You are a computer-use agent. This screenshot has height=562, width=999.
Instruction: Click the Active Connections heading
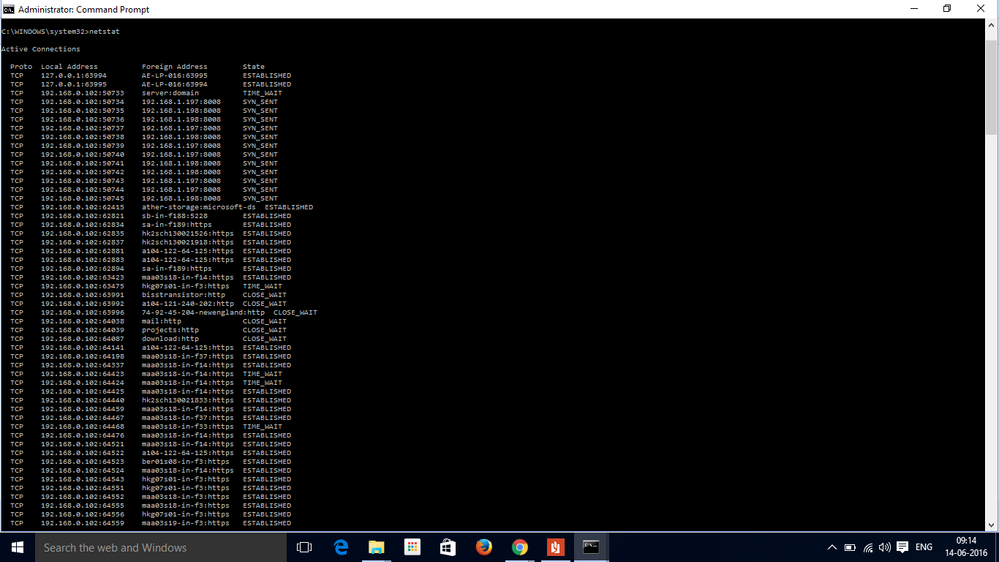[x=41, y=49]
